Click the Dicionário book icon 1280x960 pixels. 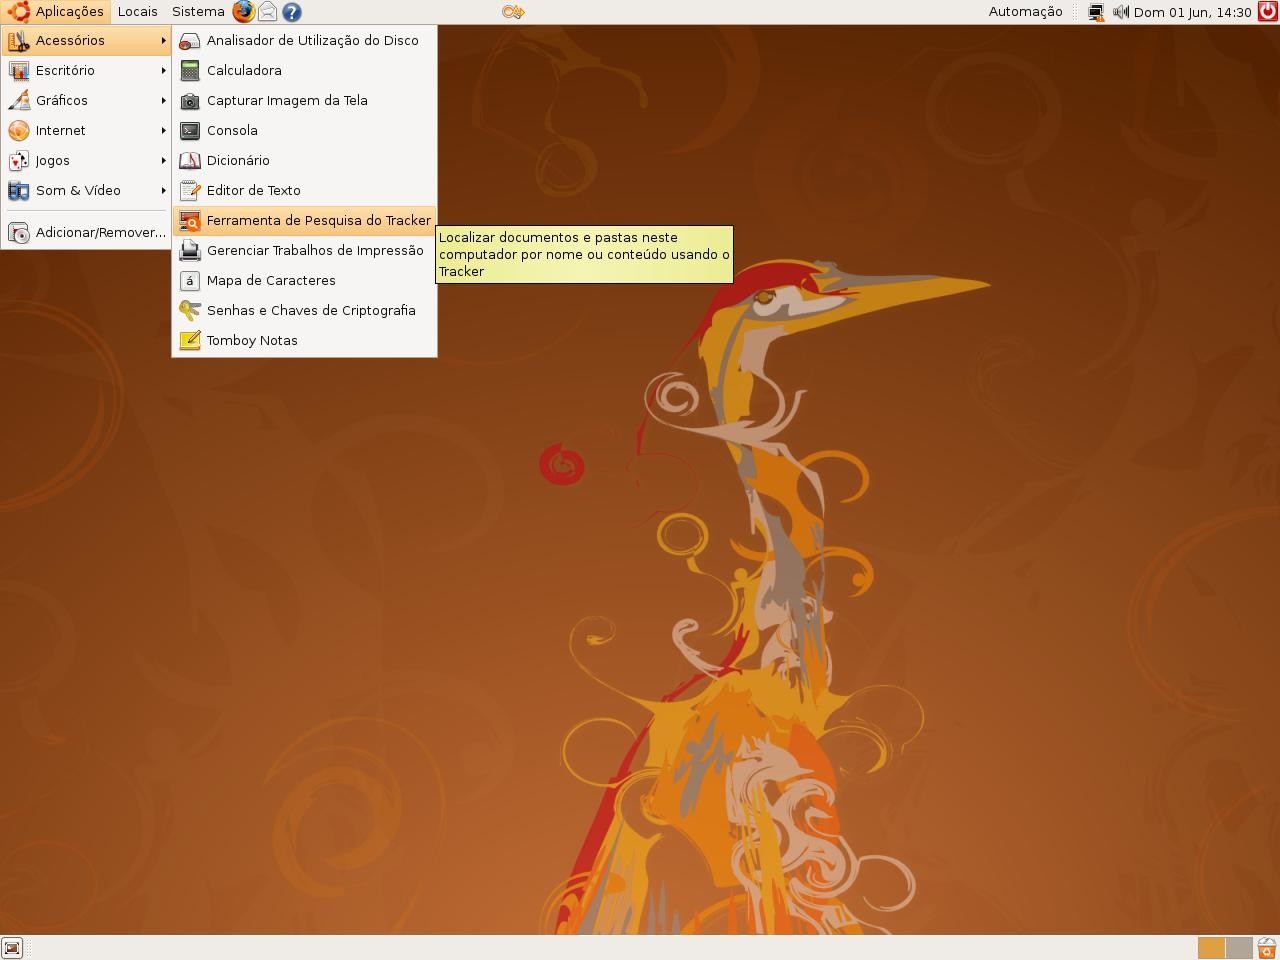click(x=190, y=161)
